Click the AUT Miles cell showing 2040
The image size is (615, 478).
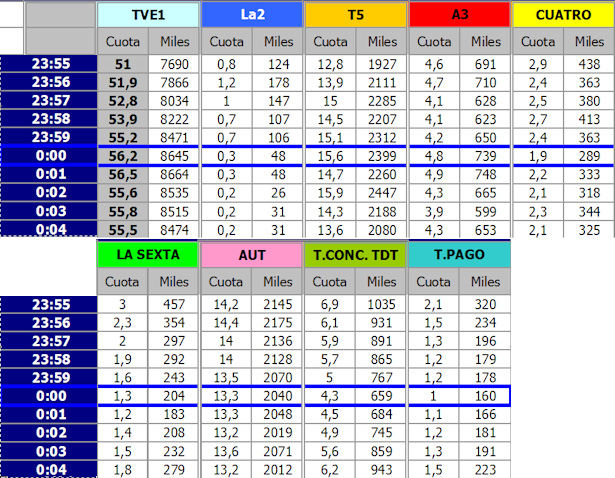[277, 397]
